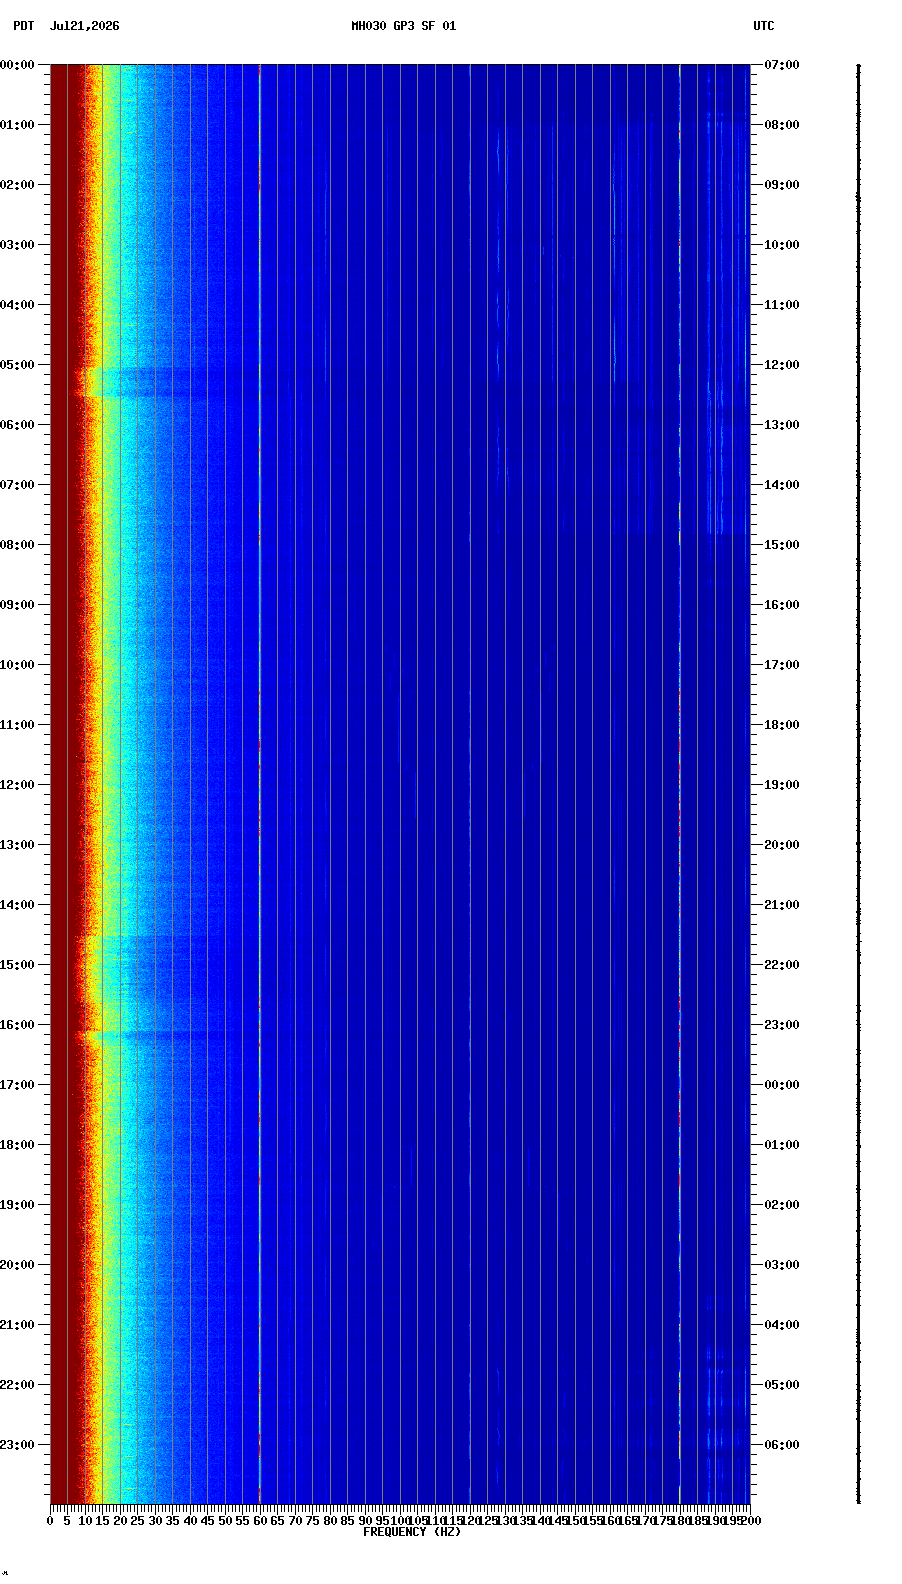This screenshot has height=1584, width=902.
Task: Click the 01:00 PDT time label
Action: 17,125
